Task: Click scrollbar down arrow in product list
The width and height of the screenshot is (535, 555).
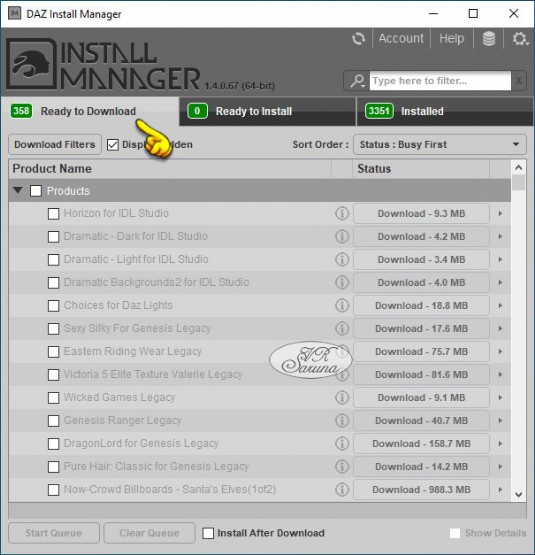Action: [519, 494]
